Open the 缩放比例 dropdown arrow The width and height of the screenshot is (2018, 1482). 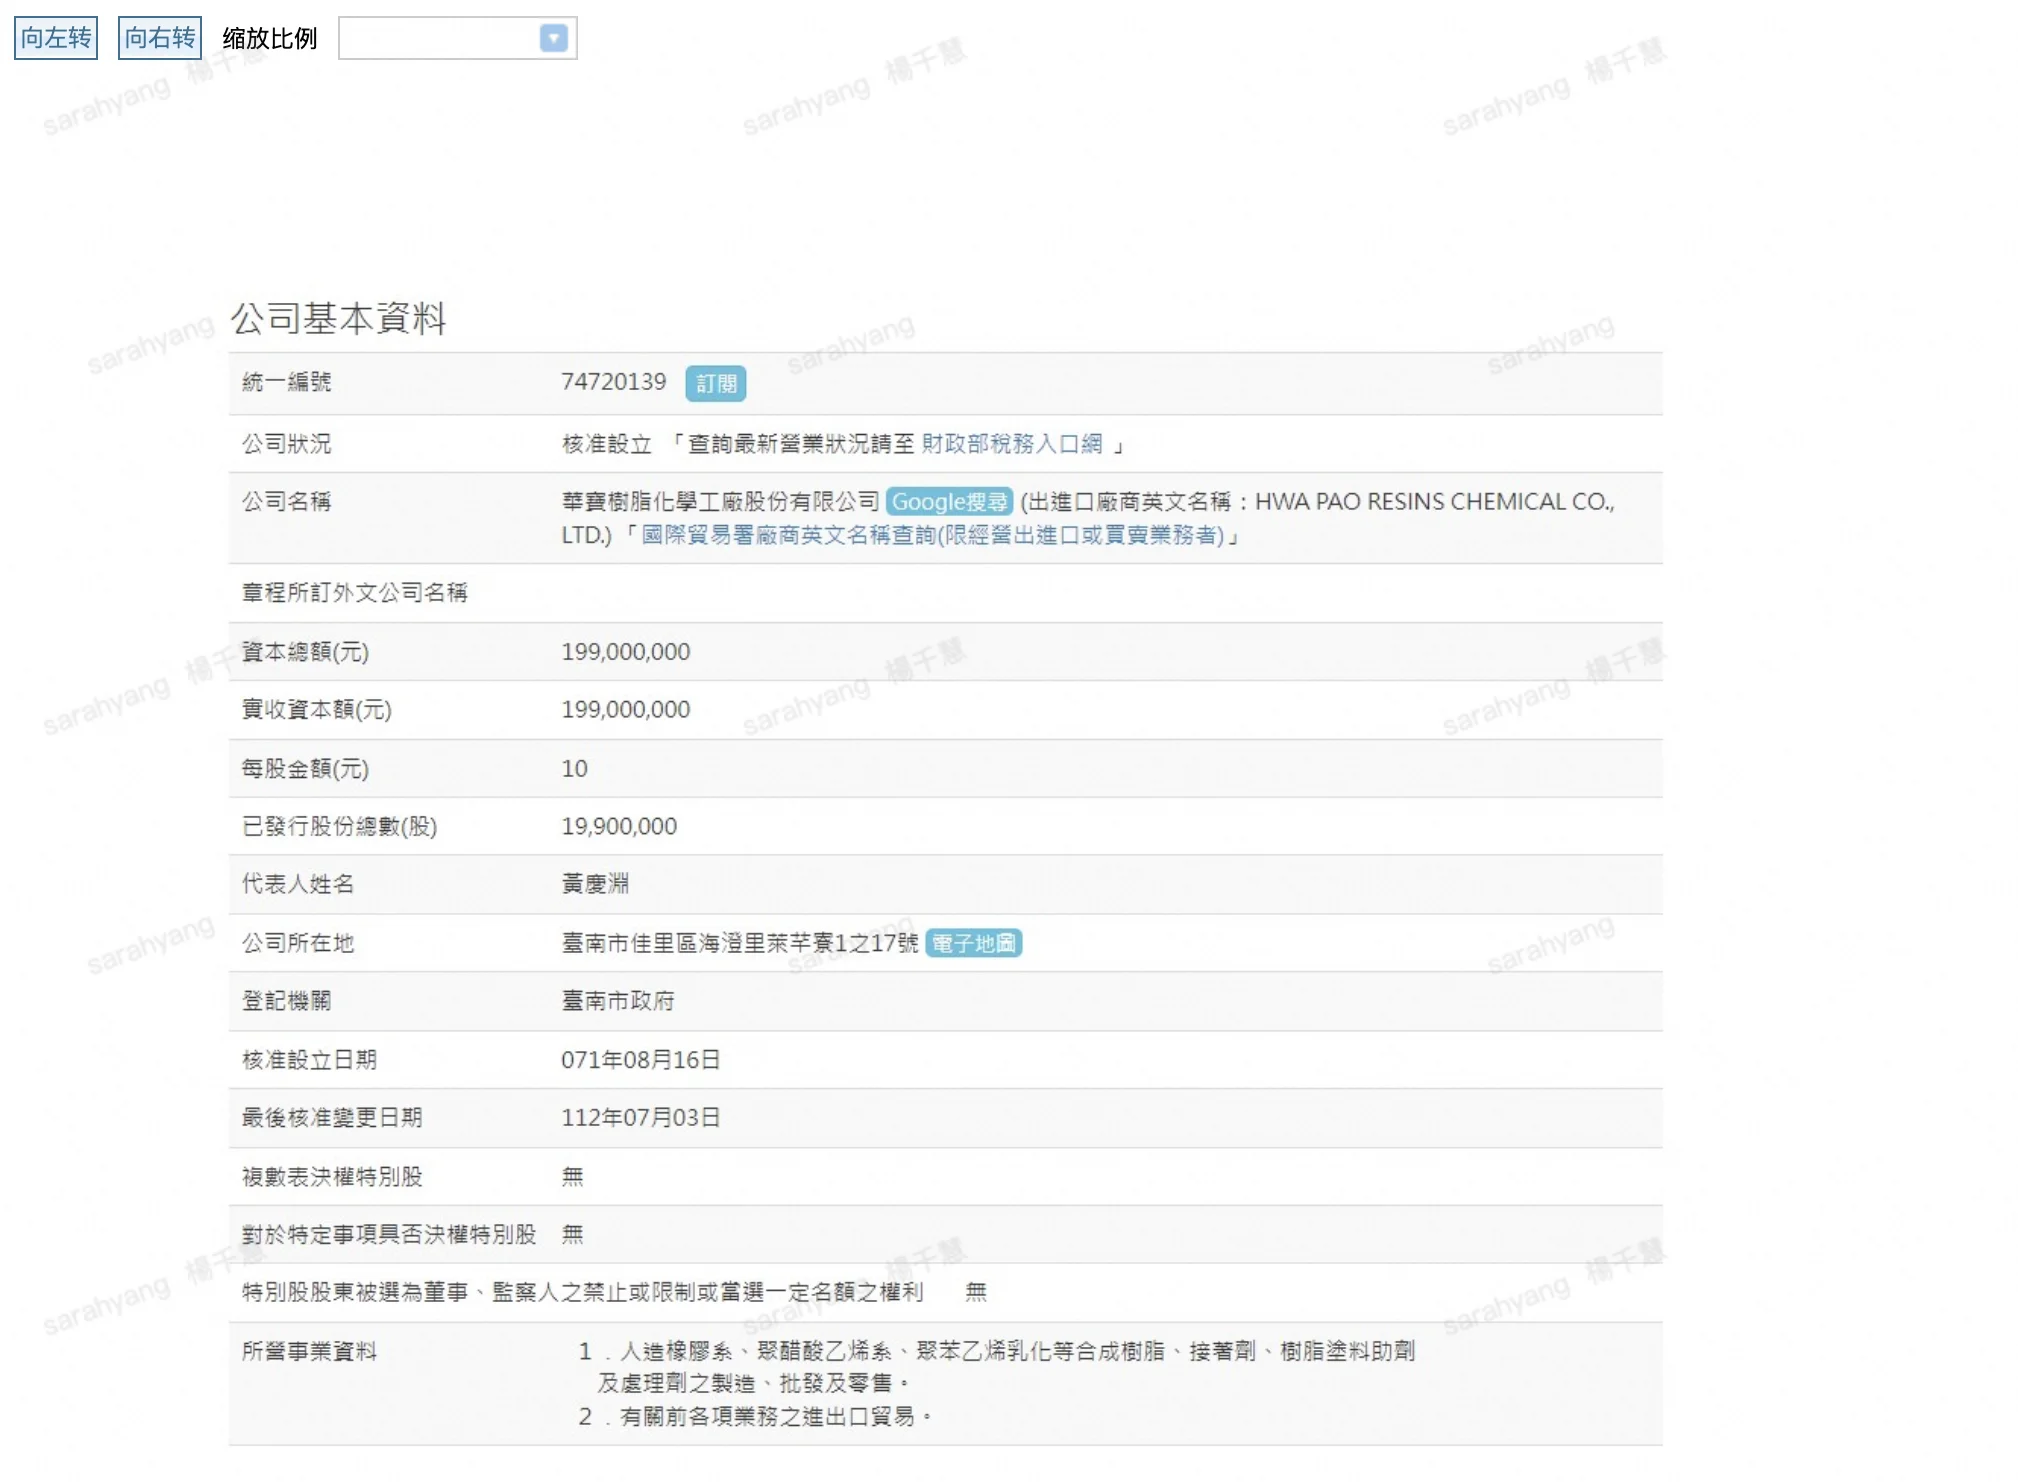coord(553,38)
